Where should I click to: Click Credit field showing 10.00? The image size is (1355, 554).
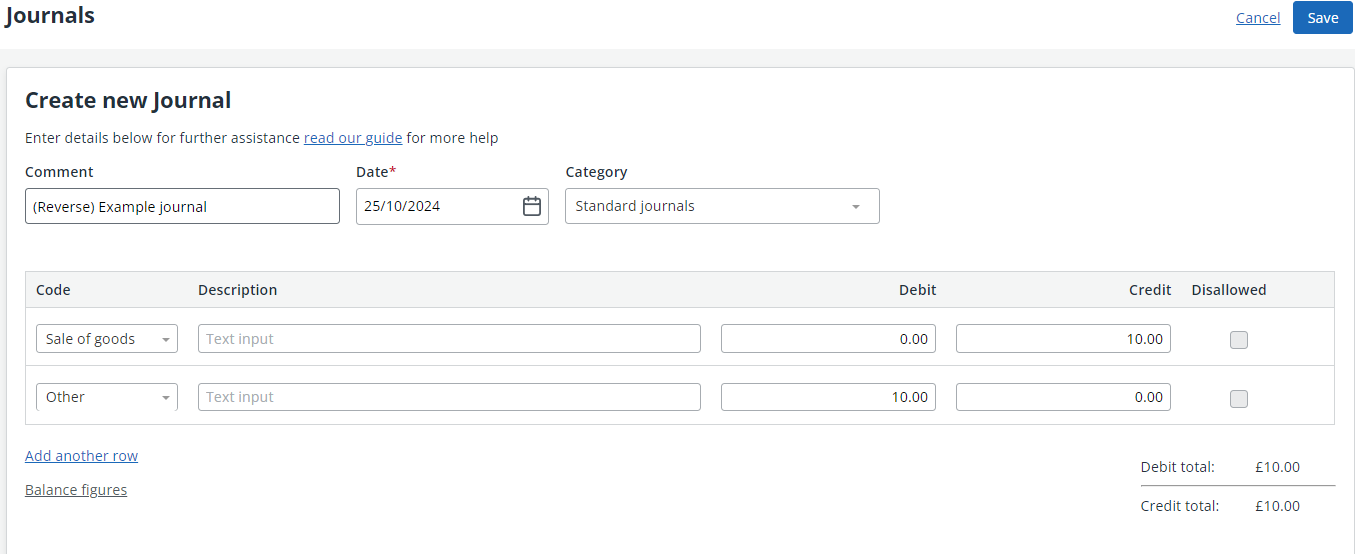point(1063,339)
